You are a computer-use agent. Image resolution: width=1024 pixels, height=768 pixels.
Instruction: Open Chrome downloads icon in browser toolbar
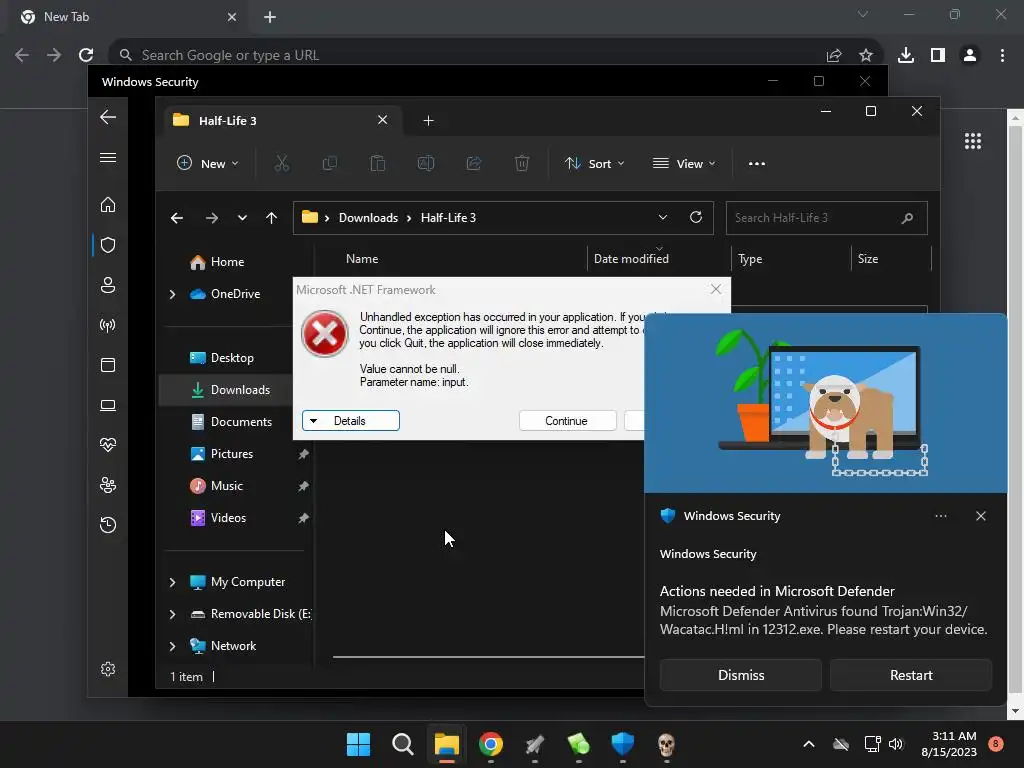[906, 56]
